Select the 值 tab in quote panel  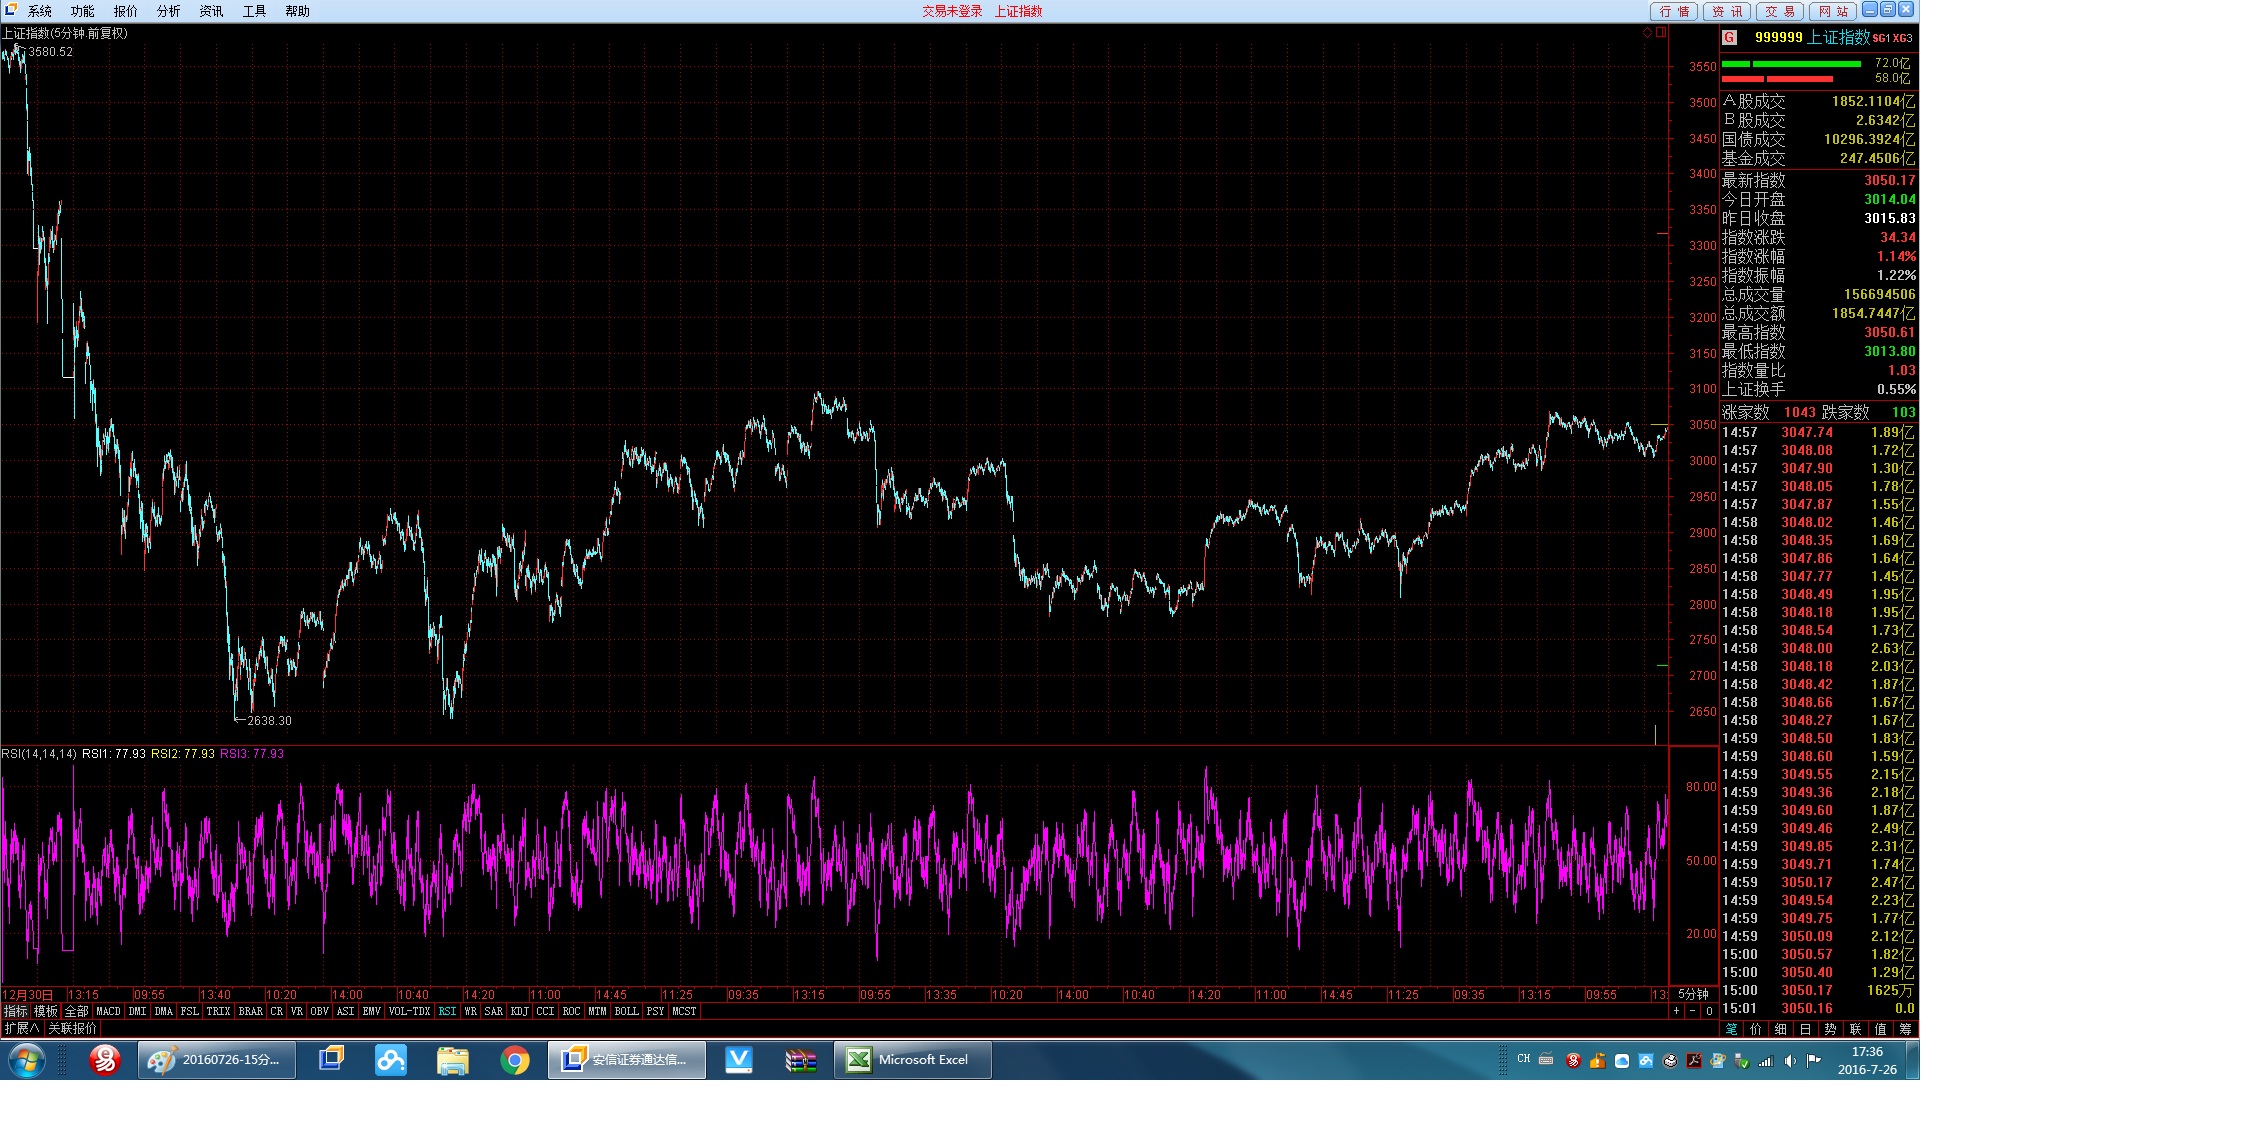(x=1881, y=1029)
